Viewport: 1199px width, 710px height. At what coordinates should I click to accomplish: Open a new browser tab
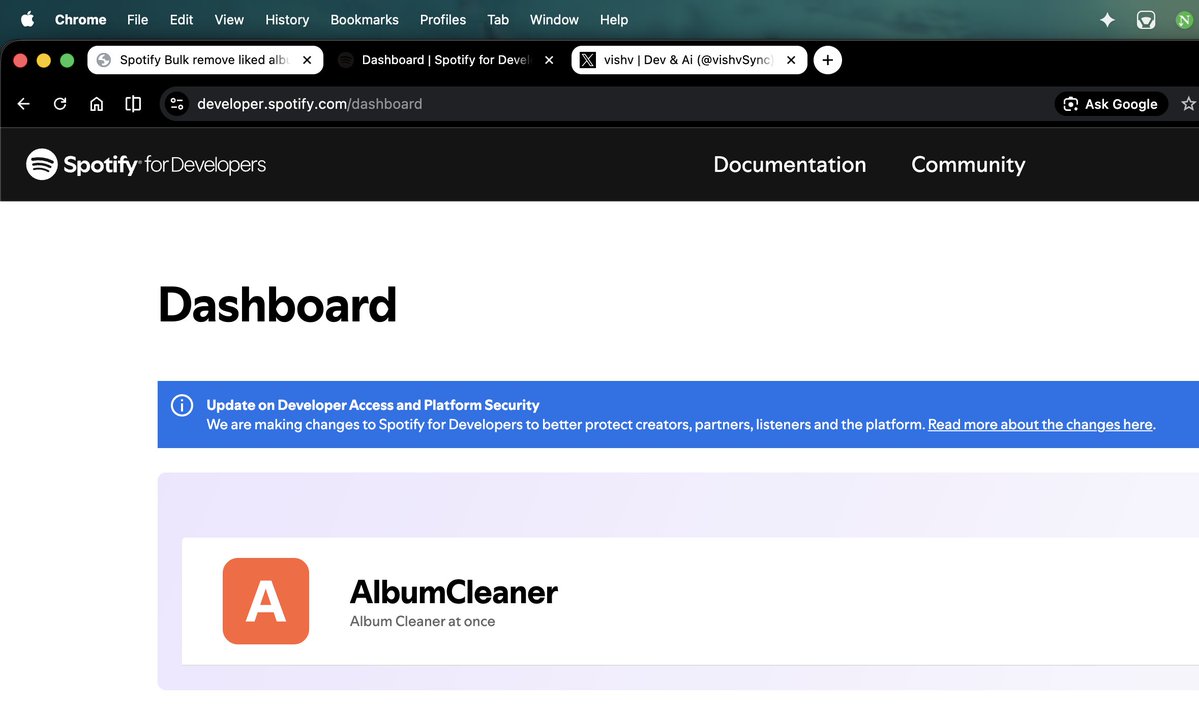(x=827, y=60)
